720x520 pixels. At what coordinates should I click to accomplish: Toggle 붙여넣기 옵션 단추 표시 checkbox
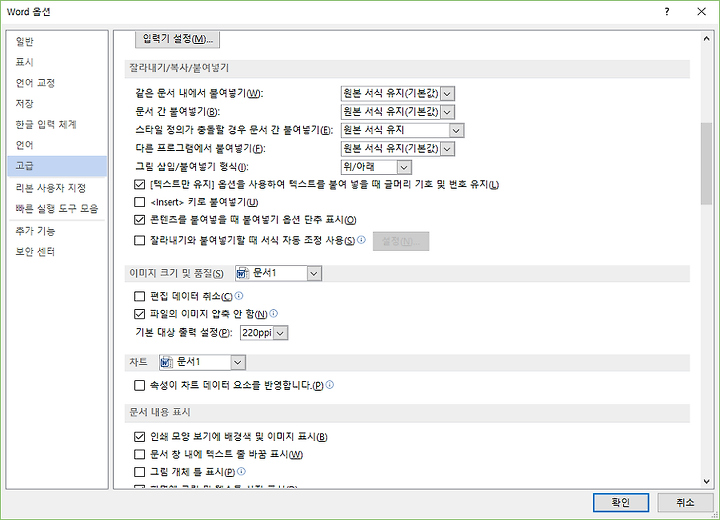pos(139,220)
